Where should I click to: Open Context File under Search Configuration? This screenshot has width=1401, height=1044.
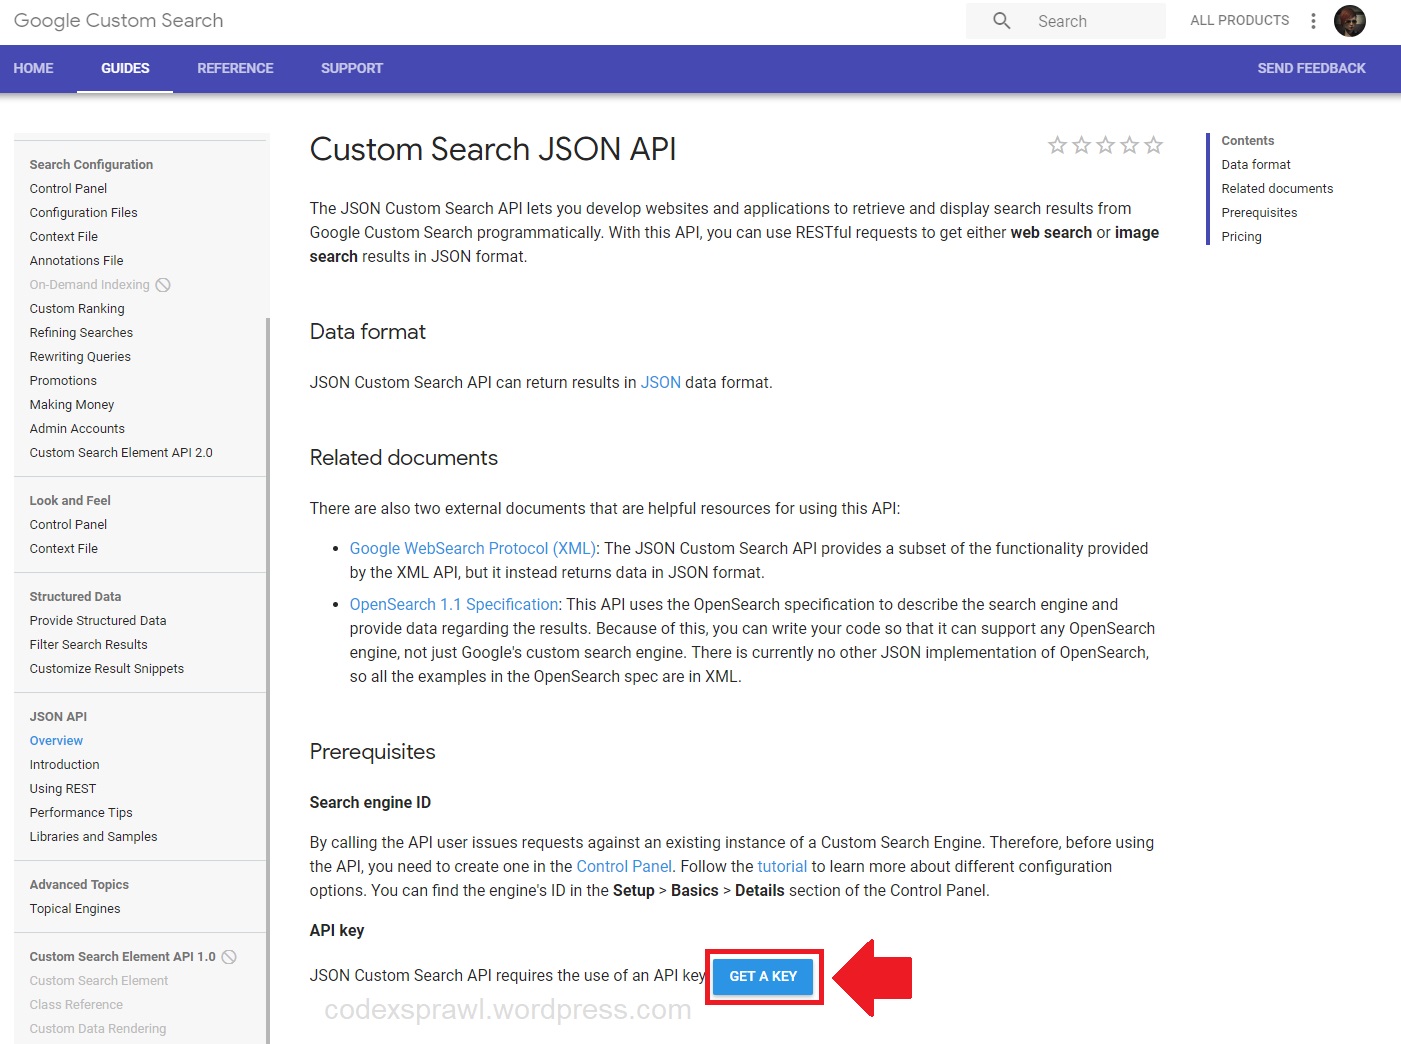coord(64,237)
